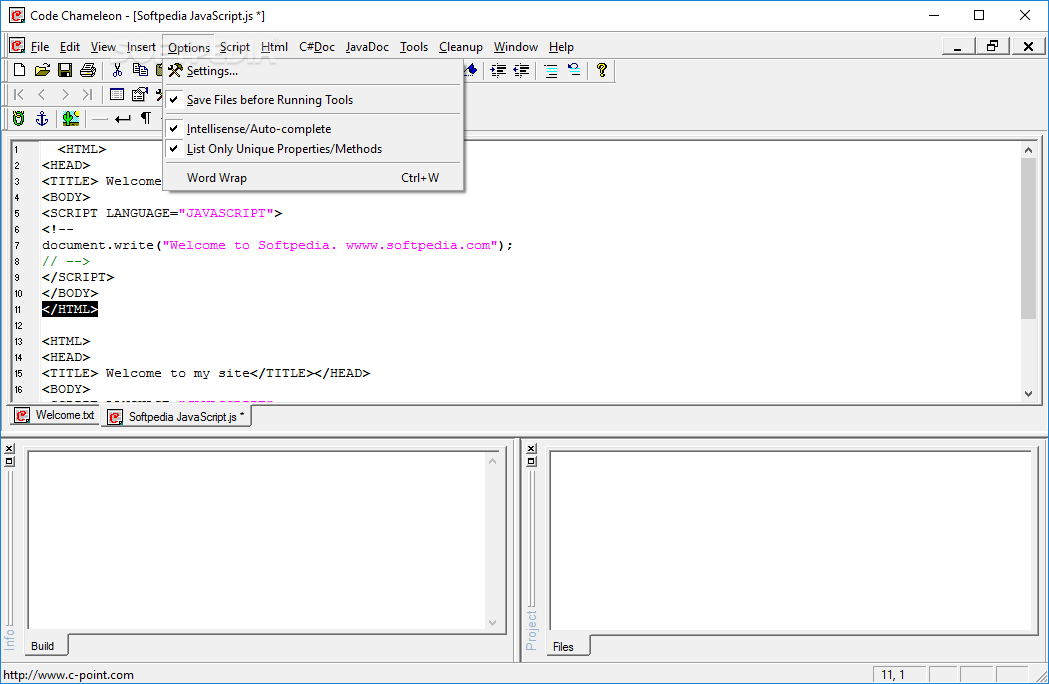Insert horizontal rule line icon
Screen dimensions: 1049x684
click(100, 119)
